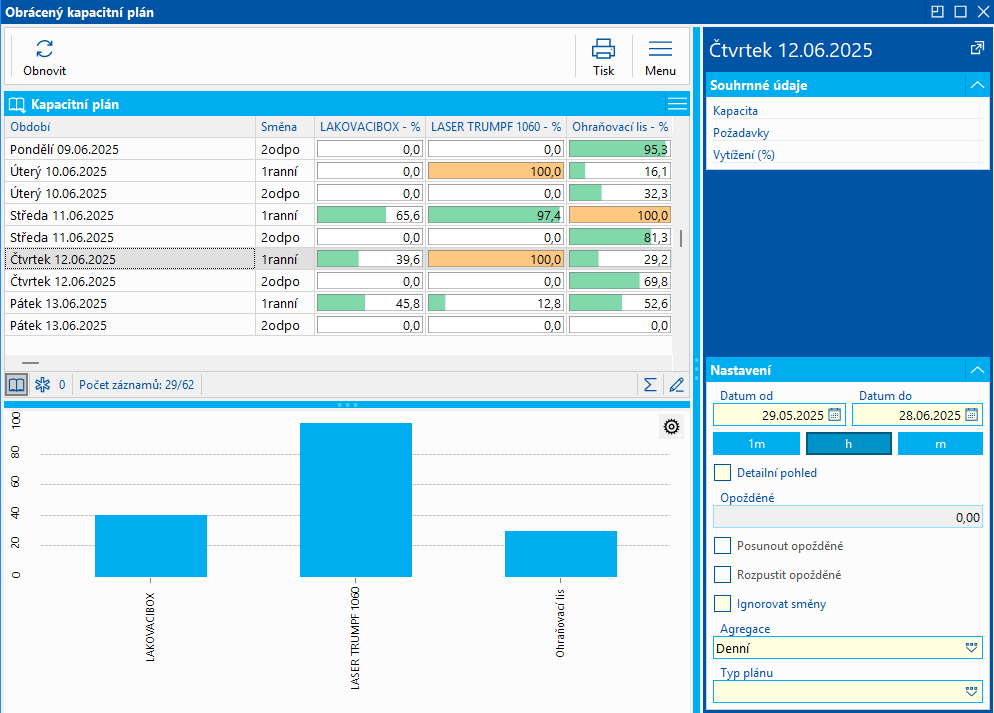Viewport: 994px width, 713px height.
Task: Click the 45,8 LAKOVACIBOX cell for Pátek
Action: pyautogui.click(x=370, y=304)
